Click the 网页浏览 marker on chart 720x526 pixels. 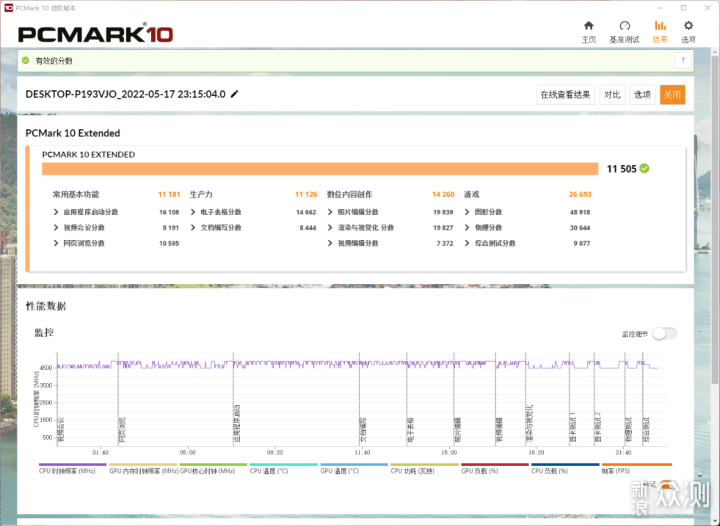(122, 430)
